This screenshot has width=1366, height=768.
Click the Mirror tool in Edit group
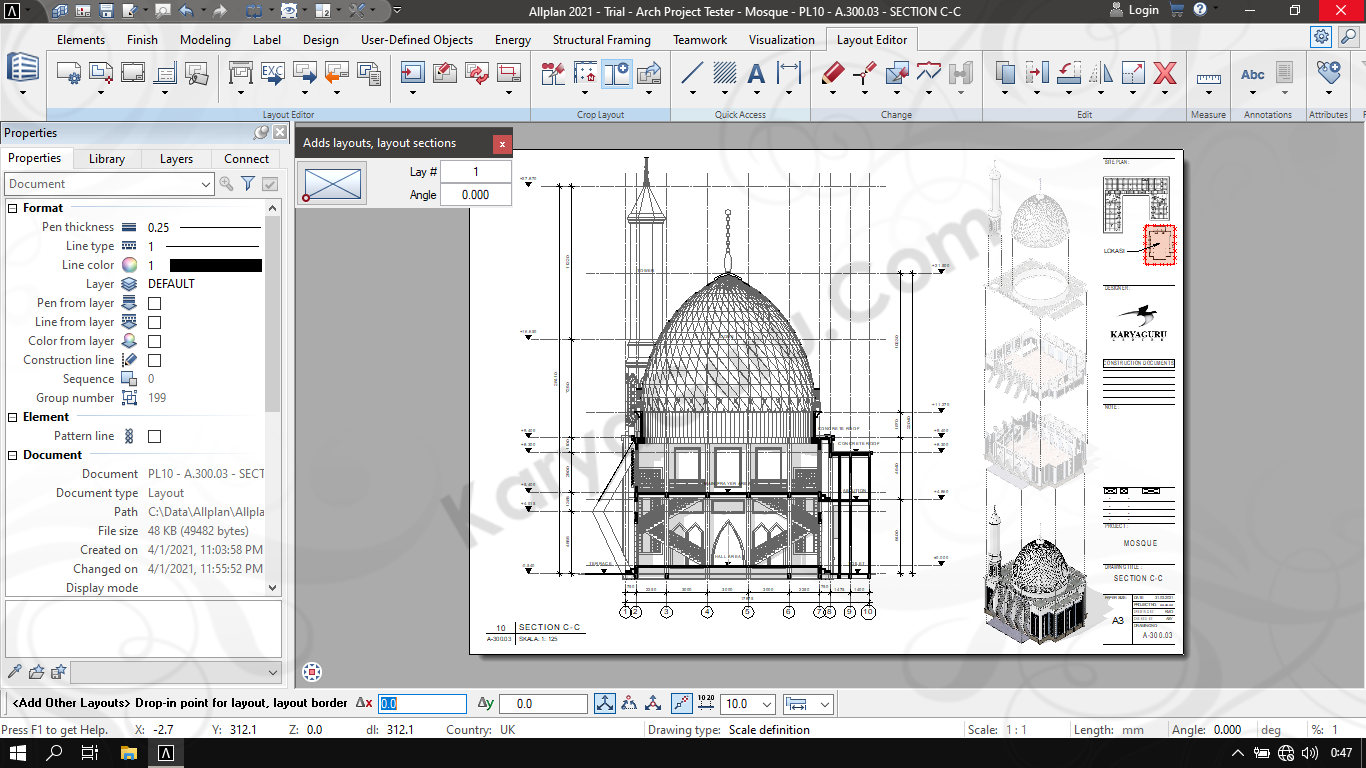coord(1100,73)
